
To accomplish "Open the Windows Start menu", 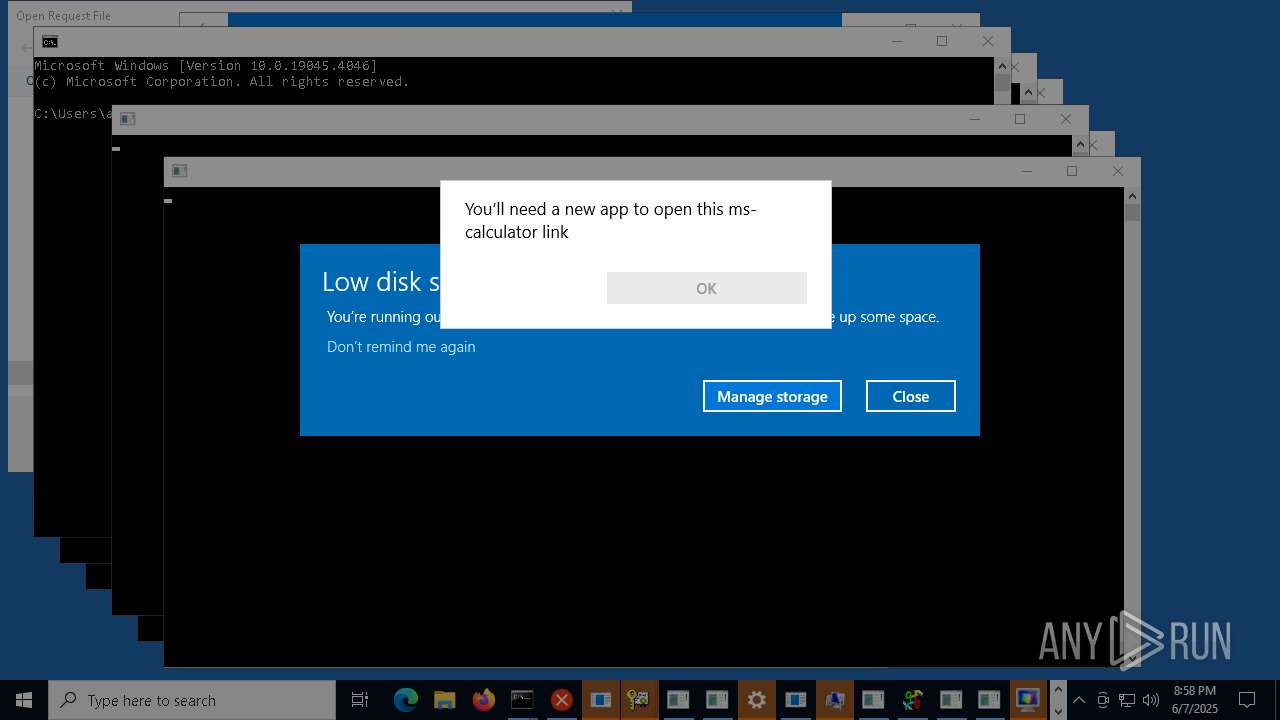I will tap(24, 700).
